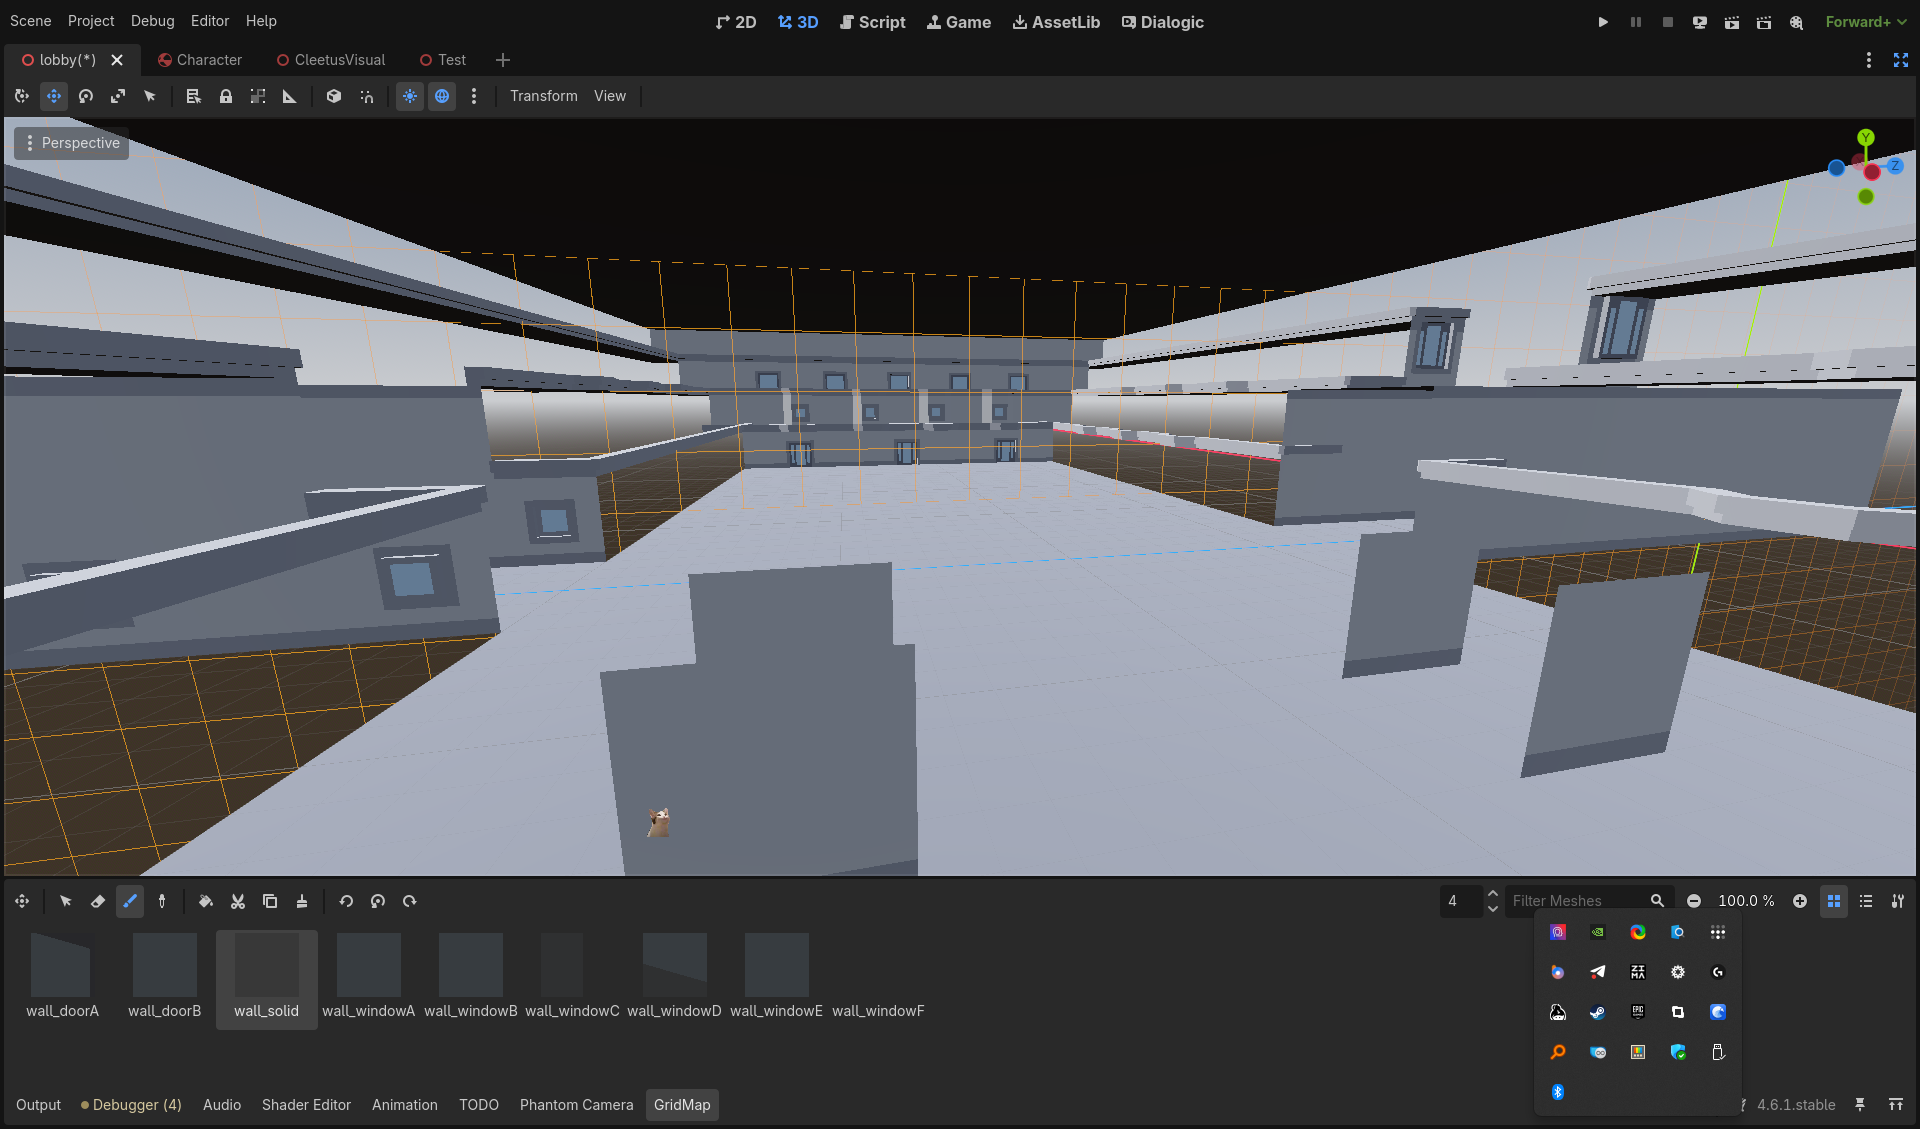The image size is (1920, 1129).
Task: Open the Perspective viewport menu
Action: [x=72, y=143]
